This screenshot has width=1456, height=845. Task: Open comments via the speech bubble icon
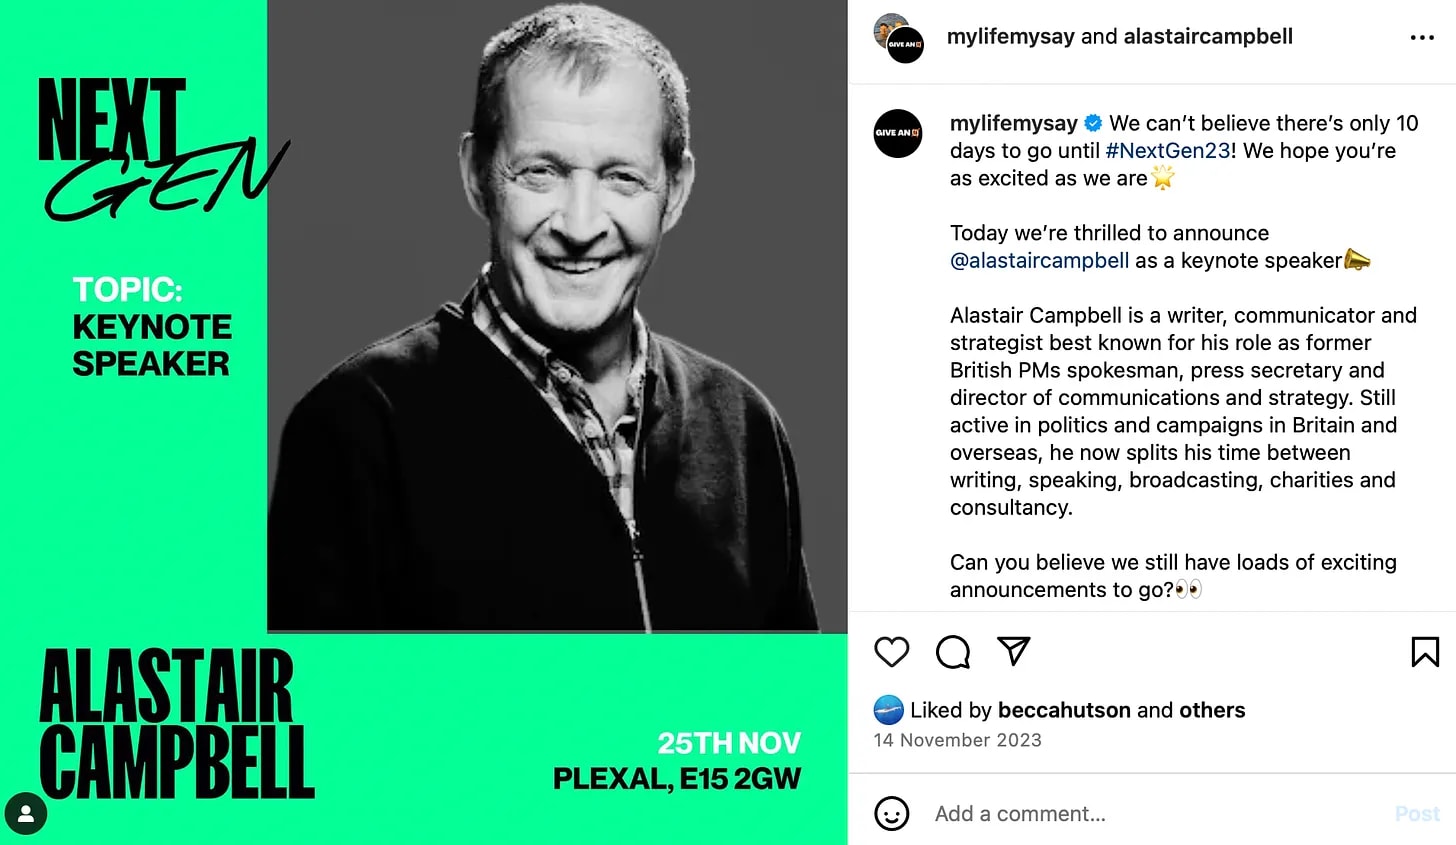coord(953,652)
